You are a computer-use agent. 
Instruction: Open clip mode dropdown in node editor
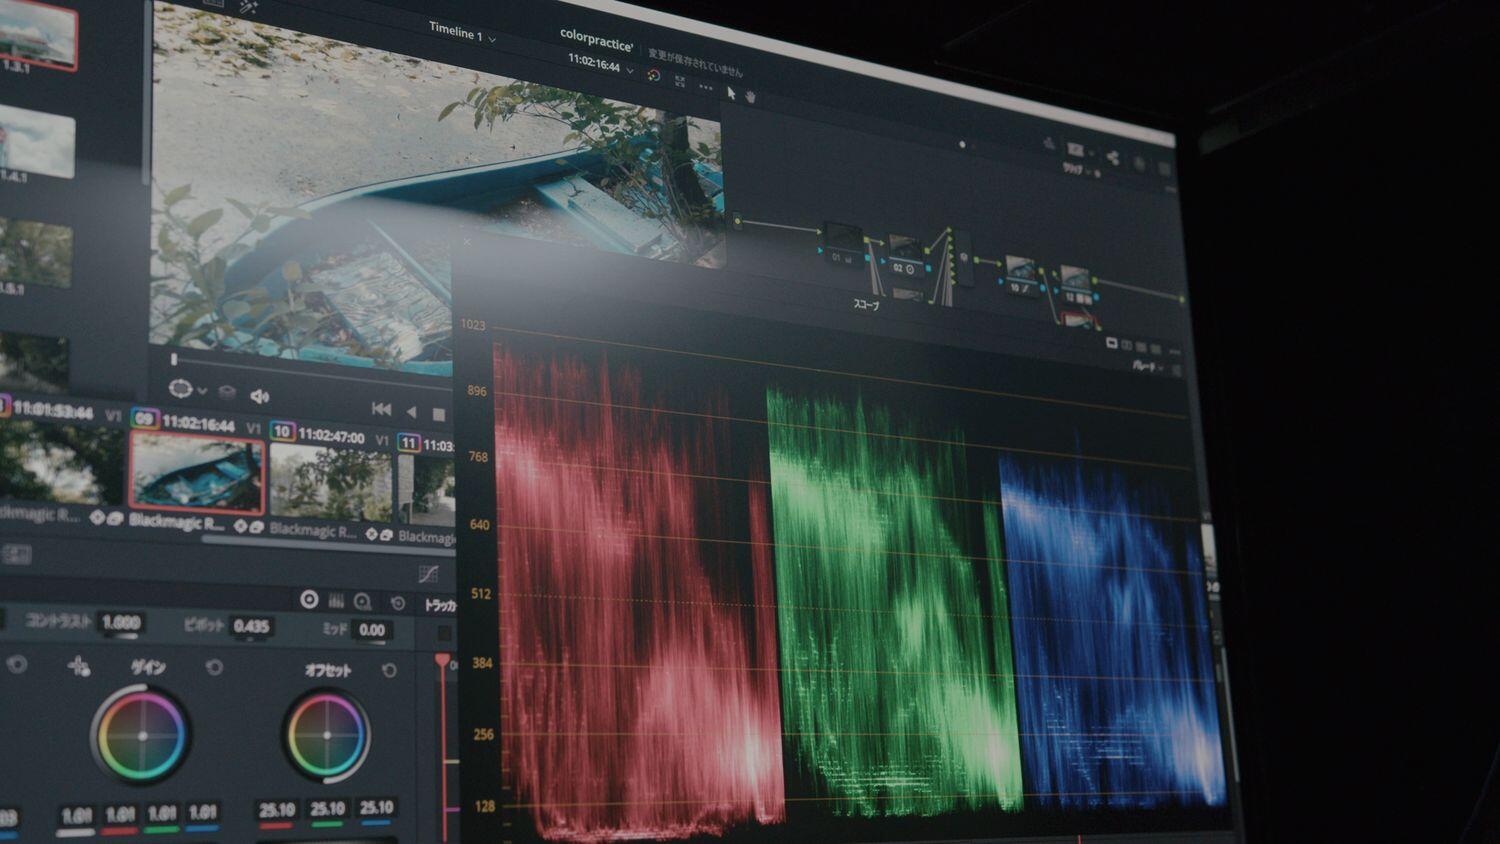pyautogui.click(x=1079, y=171)
